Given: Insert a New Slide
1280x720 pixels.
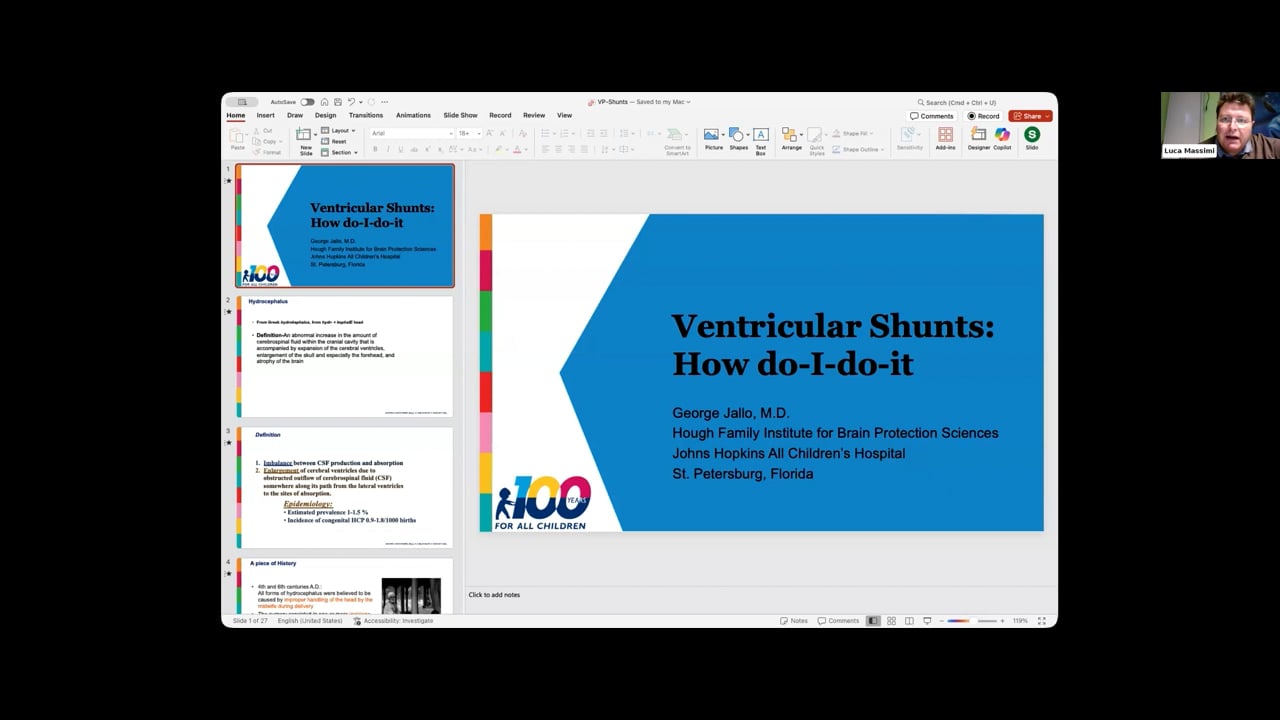Looking at the screenshot, I should point(305,141).
